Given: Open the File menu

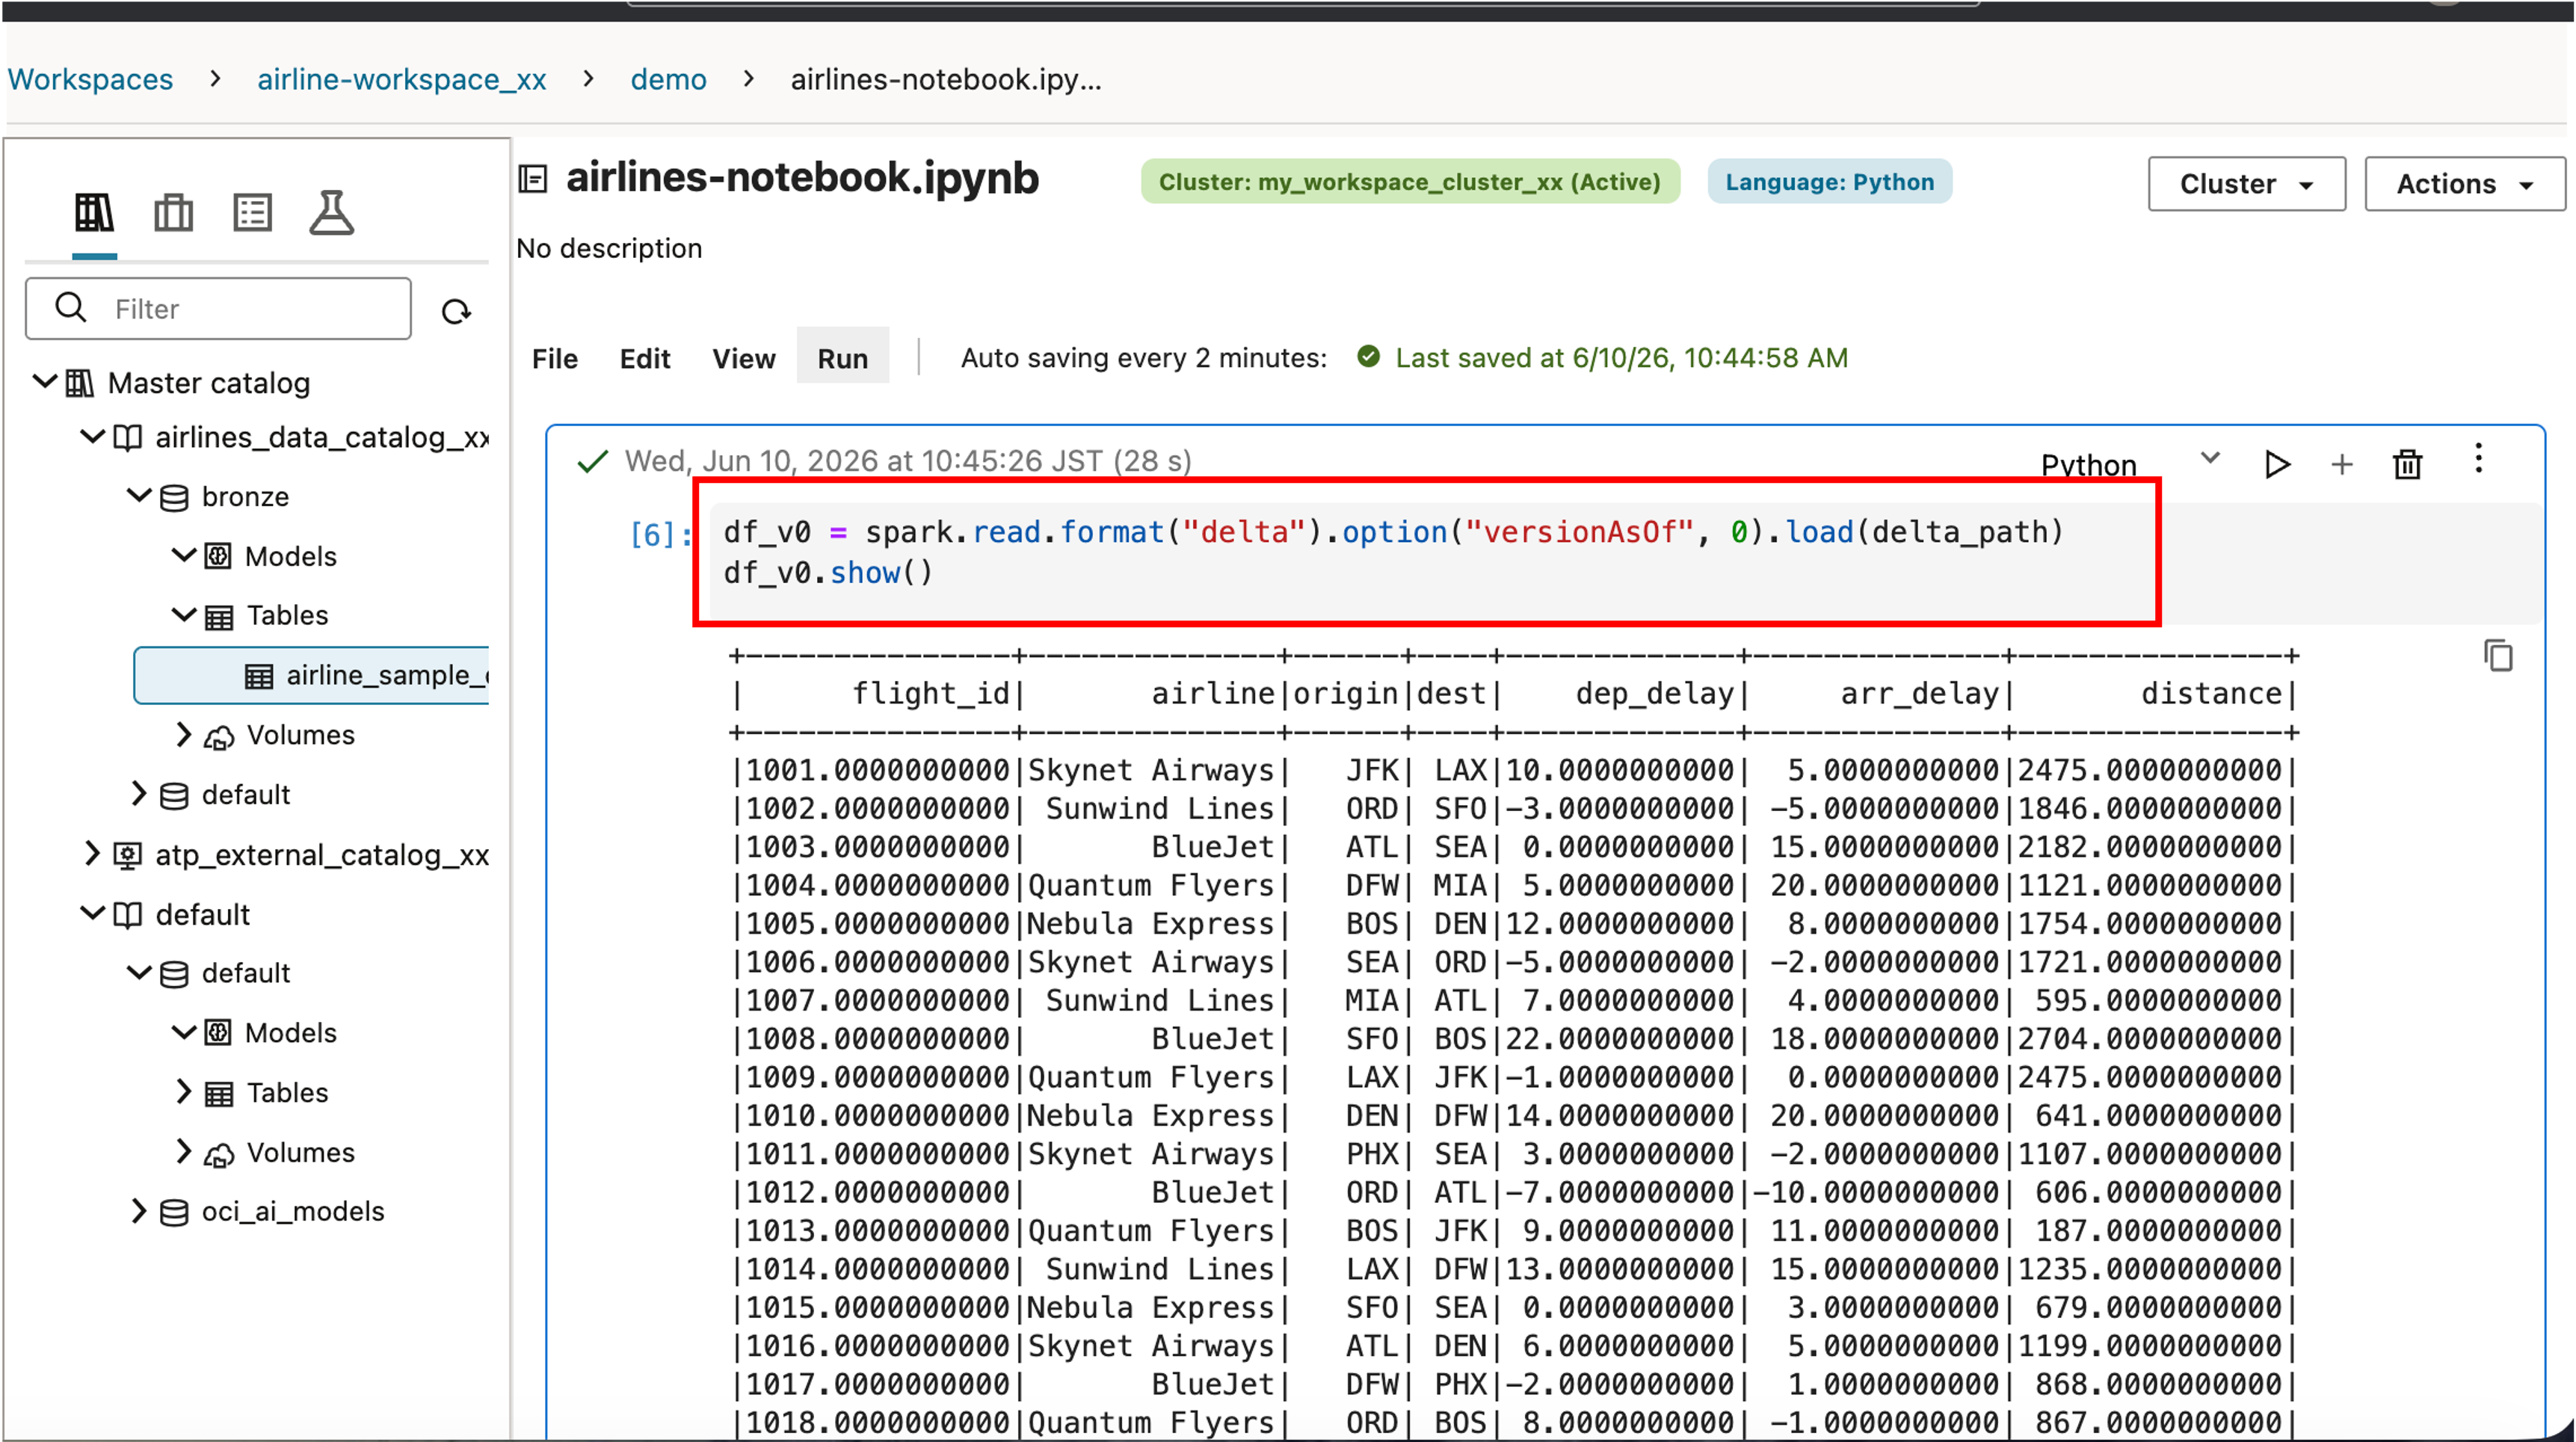Looking at the screenshot, I should [555, 358].
